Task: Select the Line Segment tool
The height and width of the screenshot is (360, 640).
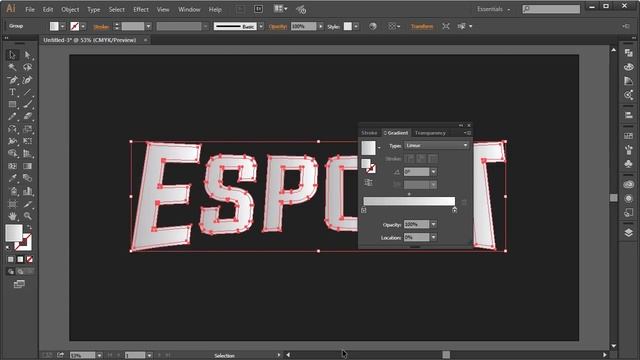Action: 27,92
